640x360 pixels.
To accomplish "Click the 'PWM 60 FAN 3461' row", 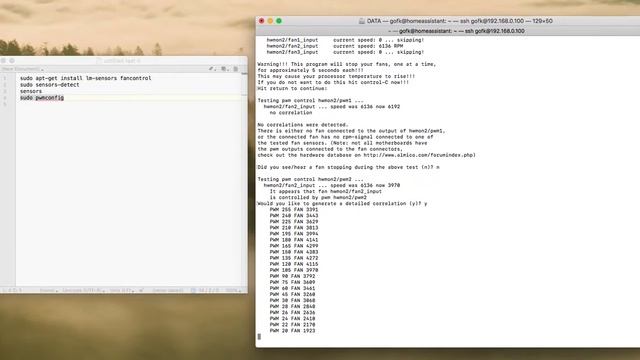I will tap(292, 288).
